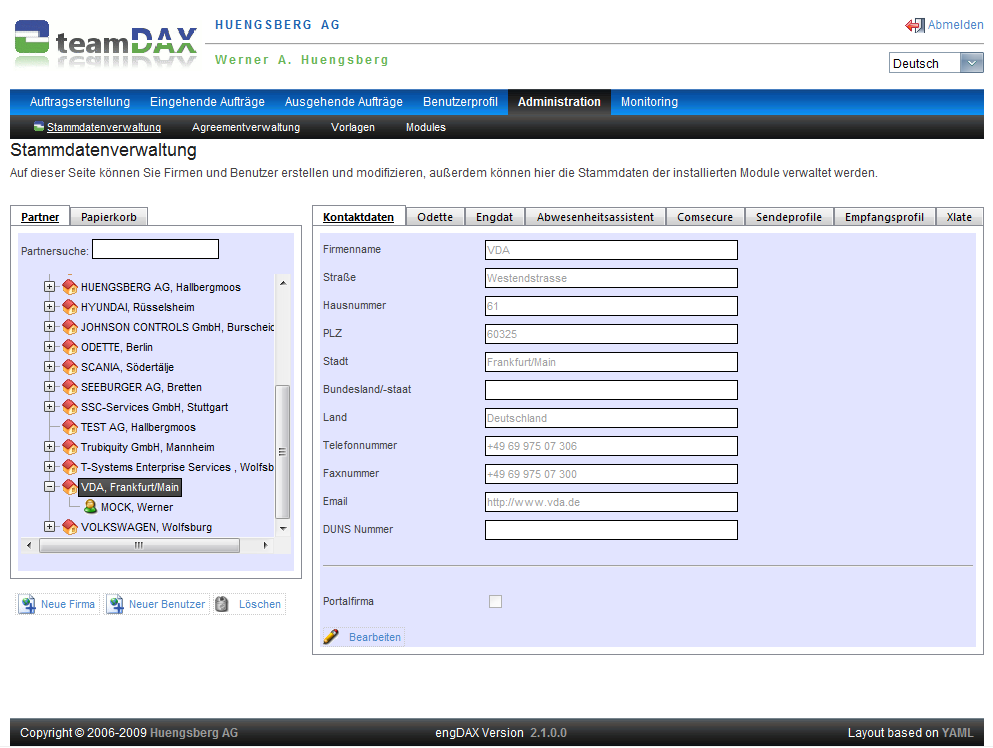
Task: Open the Eingehende Aufträge menu
Action: tap(207, 102)
